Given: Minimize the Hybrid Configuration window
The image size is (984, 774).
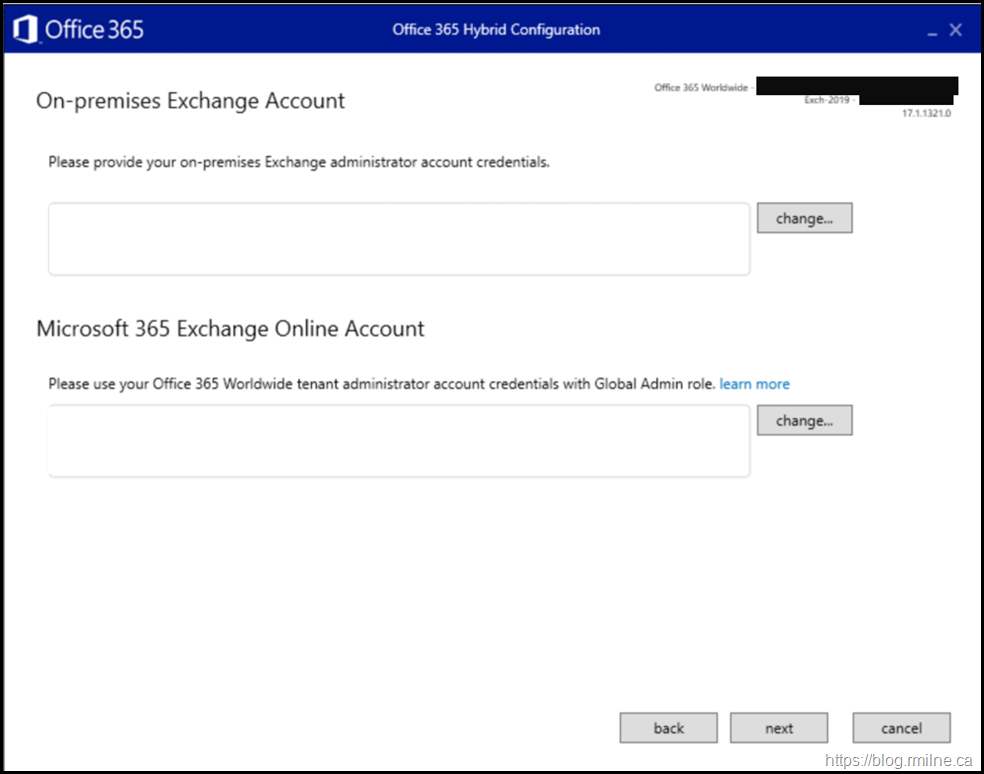Looking at the screenshot, I should 932,31.
